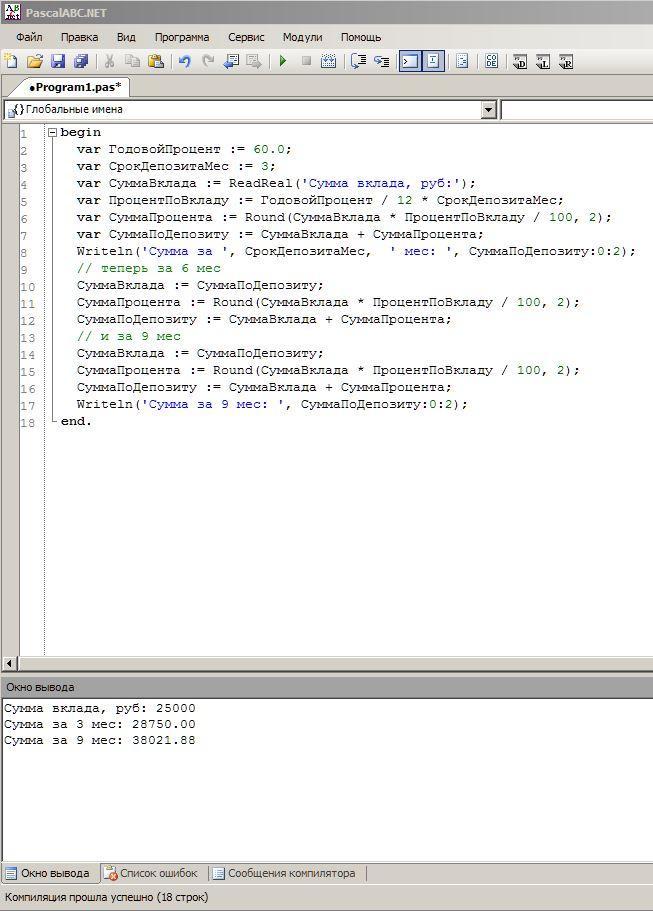Viewport: 653px width, 911px height.
Task: Paste from clipboard using toolbar icon
Action: click(x=155, y=61)
